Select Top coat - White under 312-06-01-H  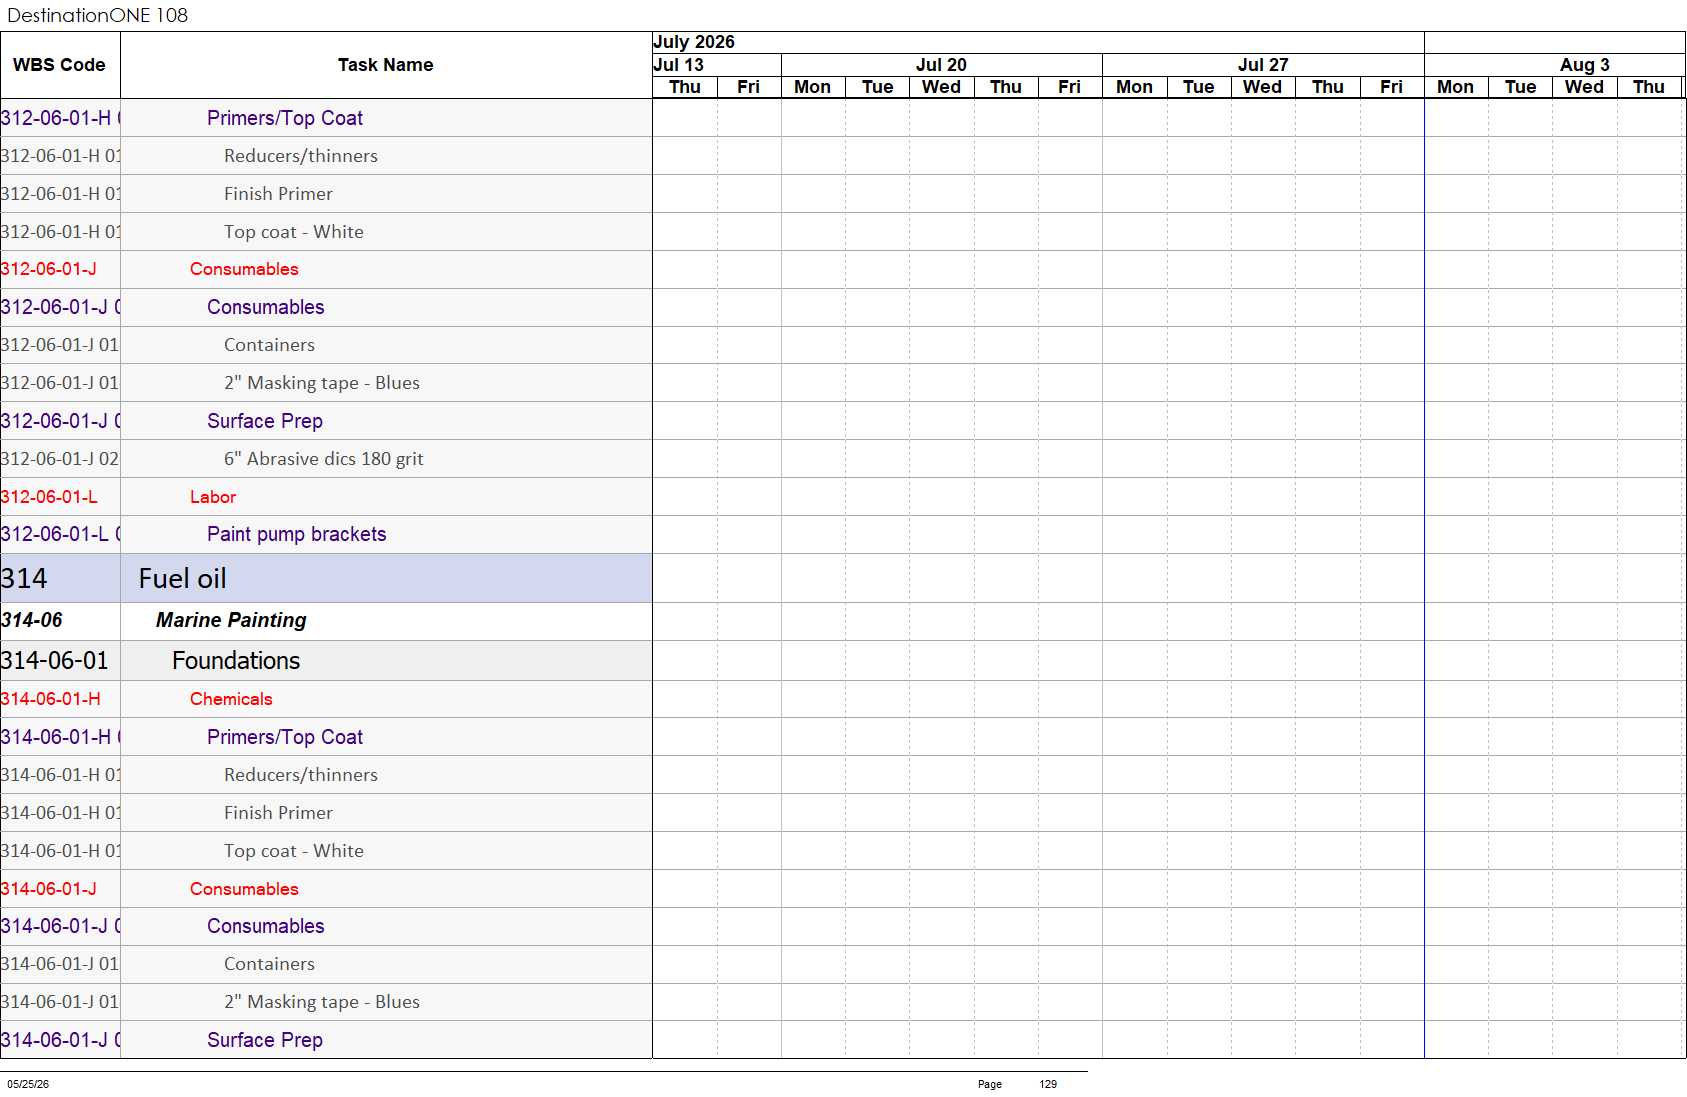pyautogui.click(x=294, y=232)
